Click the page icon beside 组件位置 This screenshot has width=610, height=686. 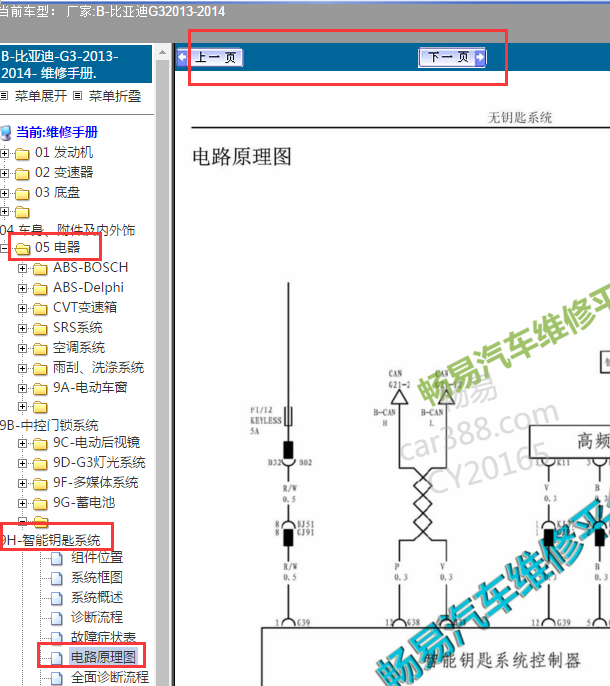click(56, 559)
